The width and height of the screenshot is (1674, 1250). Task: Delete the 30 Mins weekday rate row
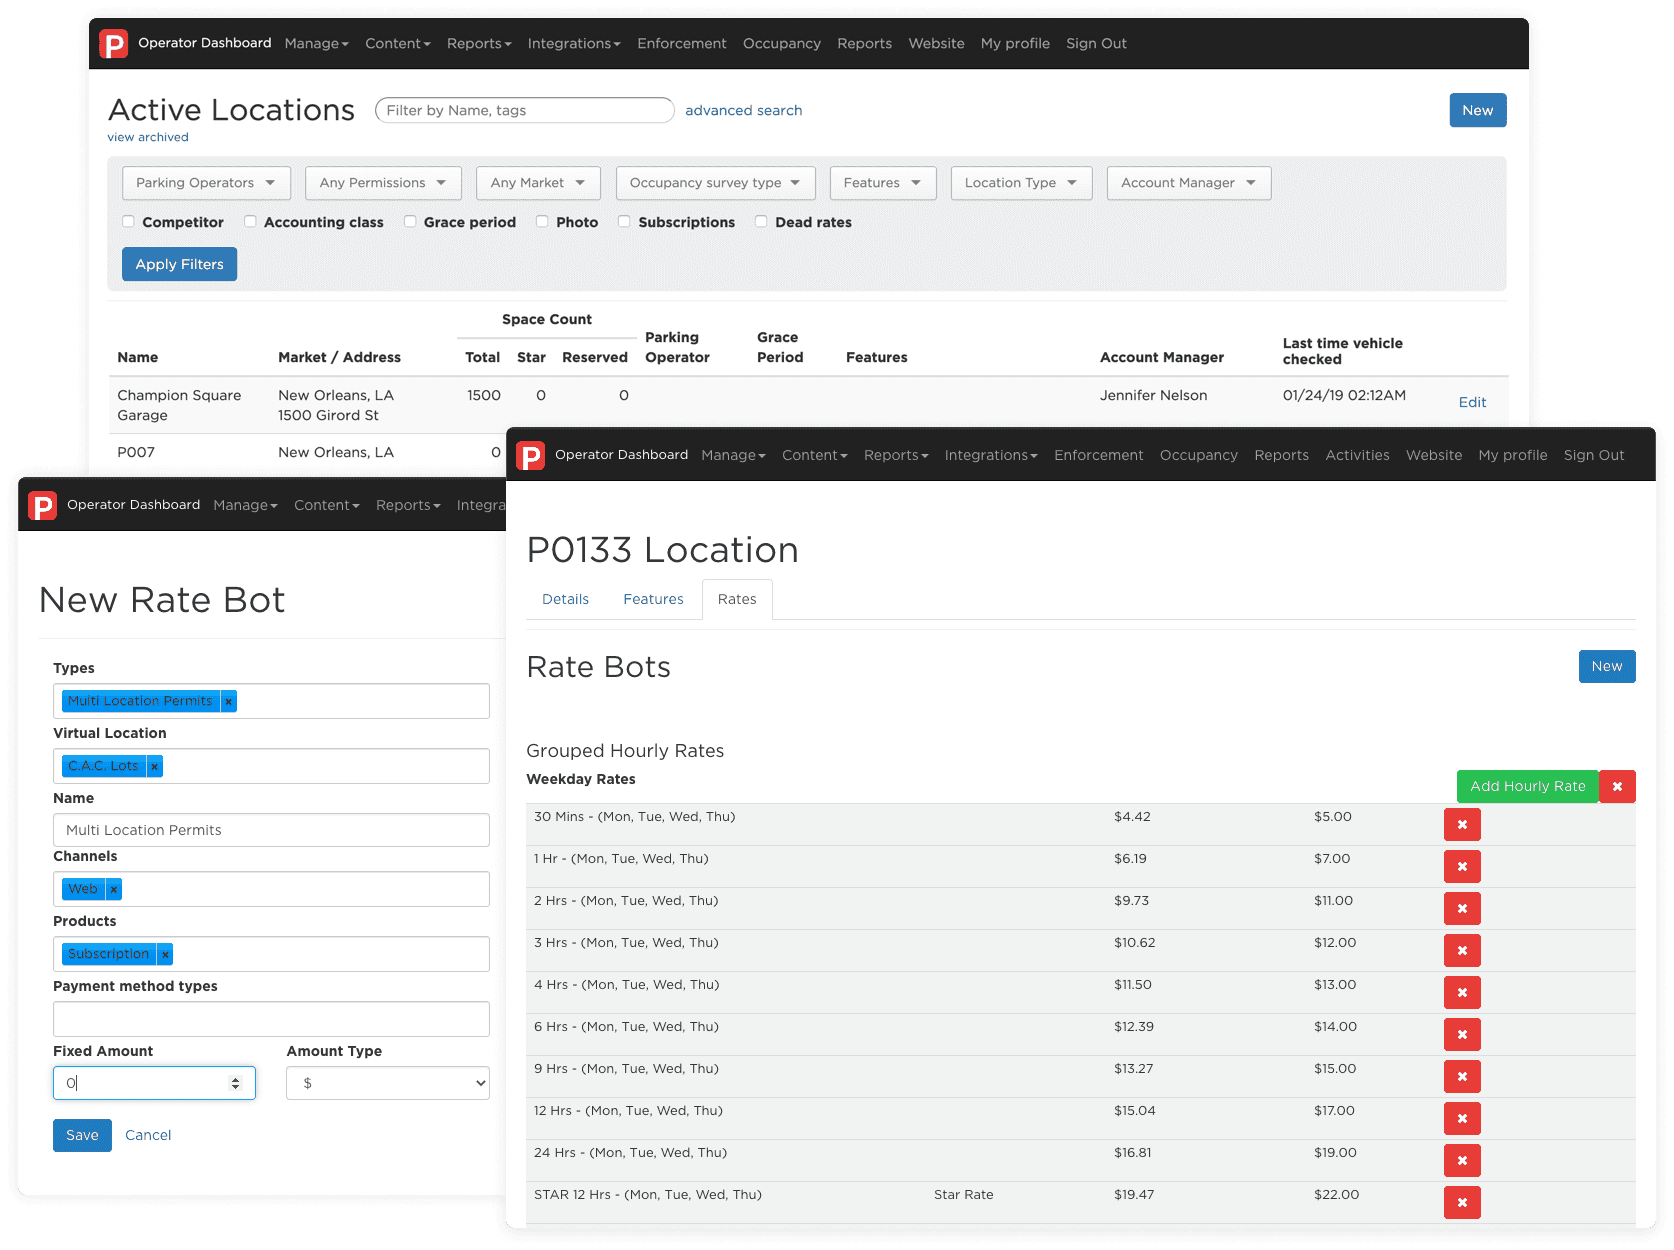click(x=1462, y=824)
